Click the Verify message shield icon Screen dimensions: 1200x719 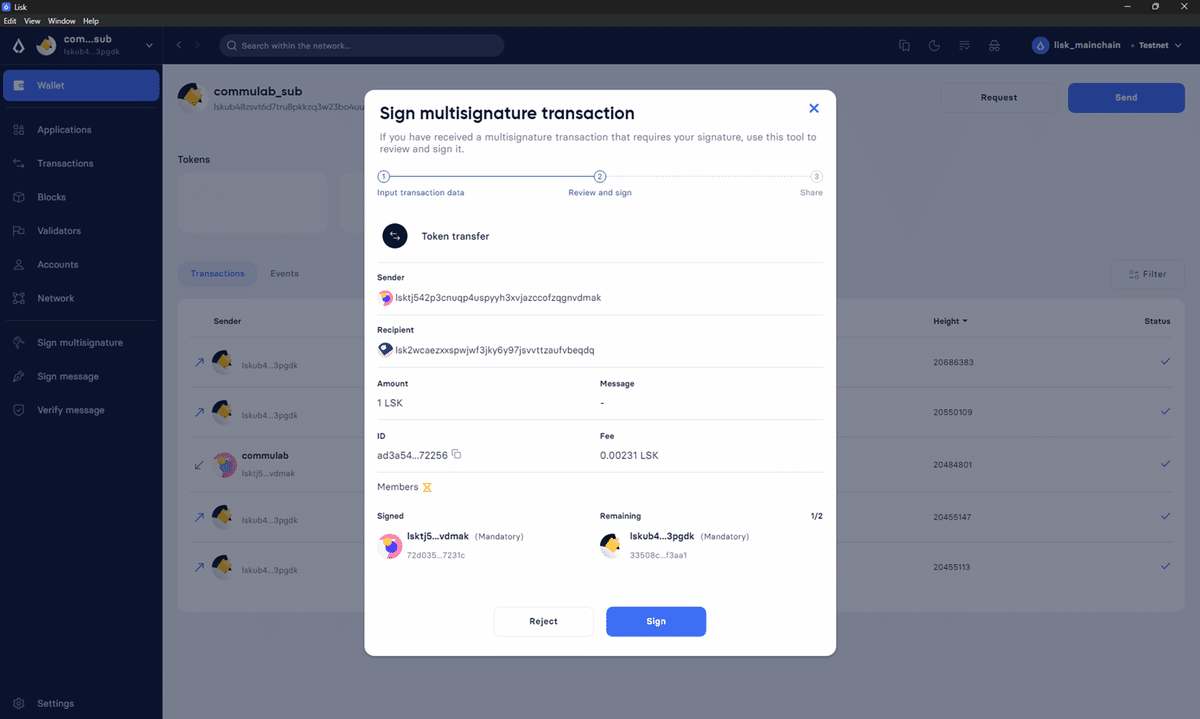pos(18,410)
